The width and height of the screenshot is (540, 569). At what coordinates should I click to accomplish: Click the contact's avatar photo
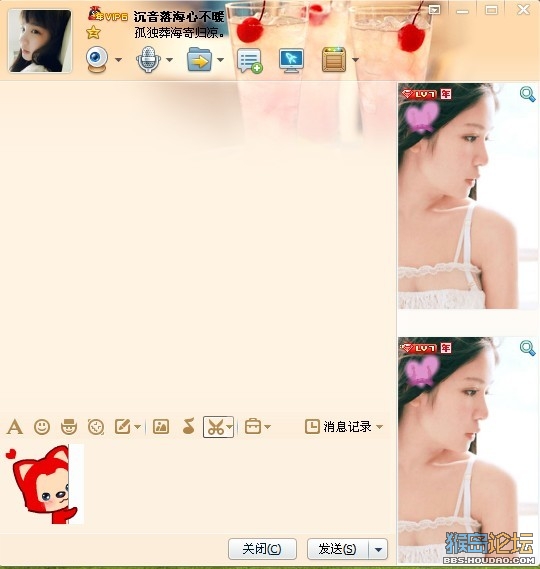point(40,41)
